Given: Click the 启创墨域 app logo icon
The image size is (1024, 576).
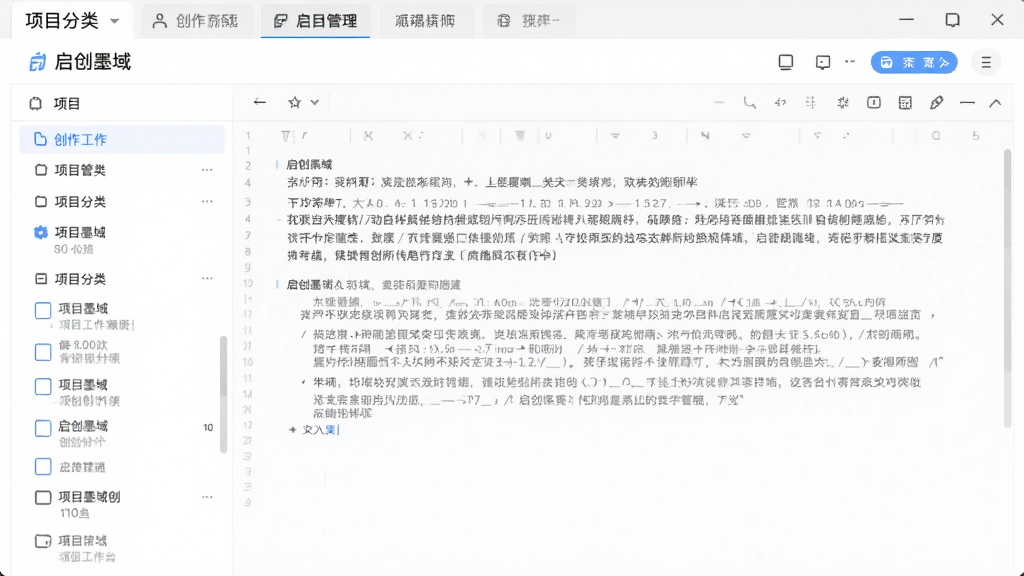Looking at the screenshot, I should (38, 62).
